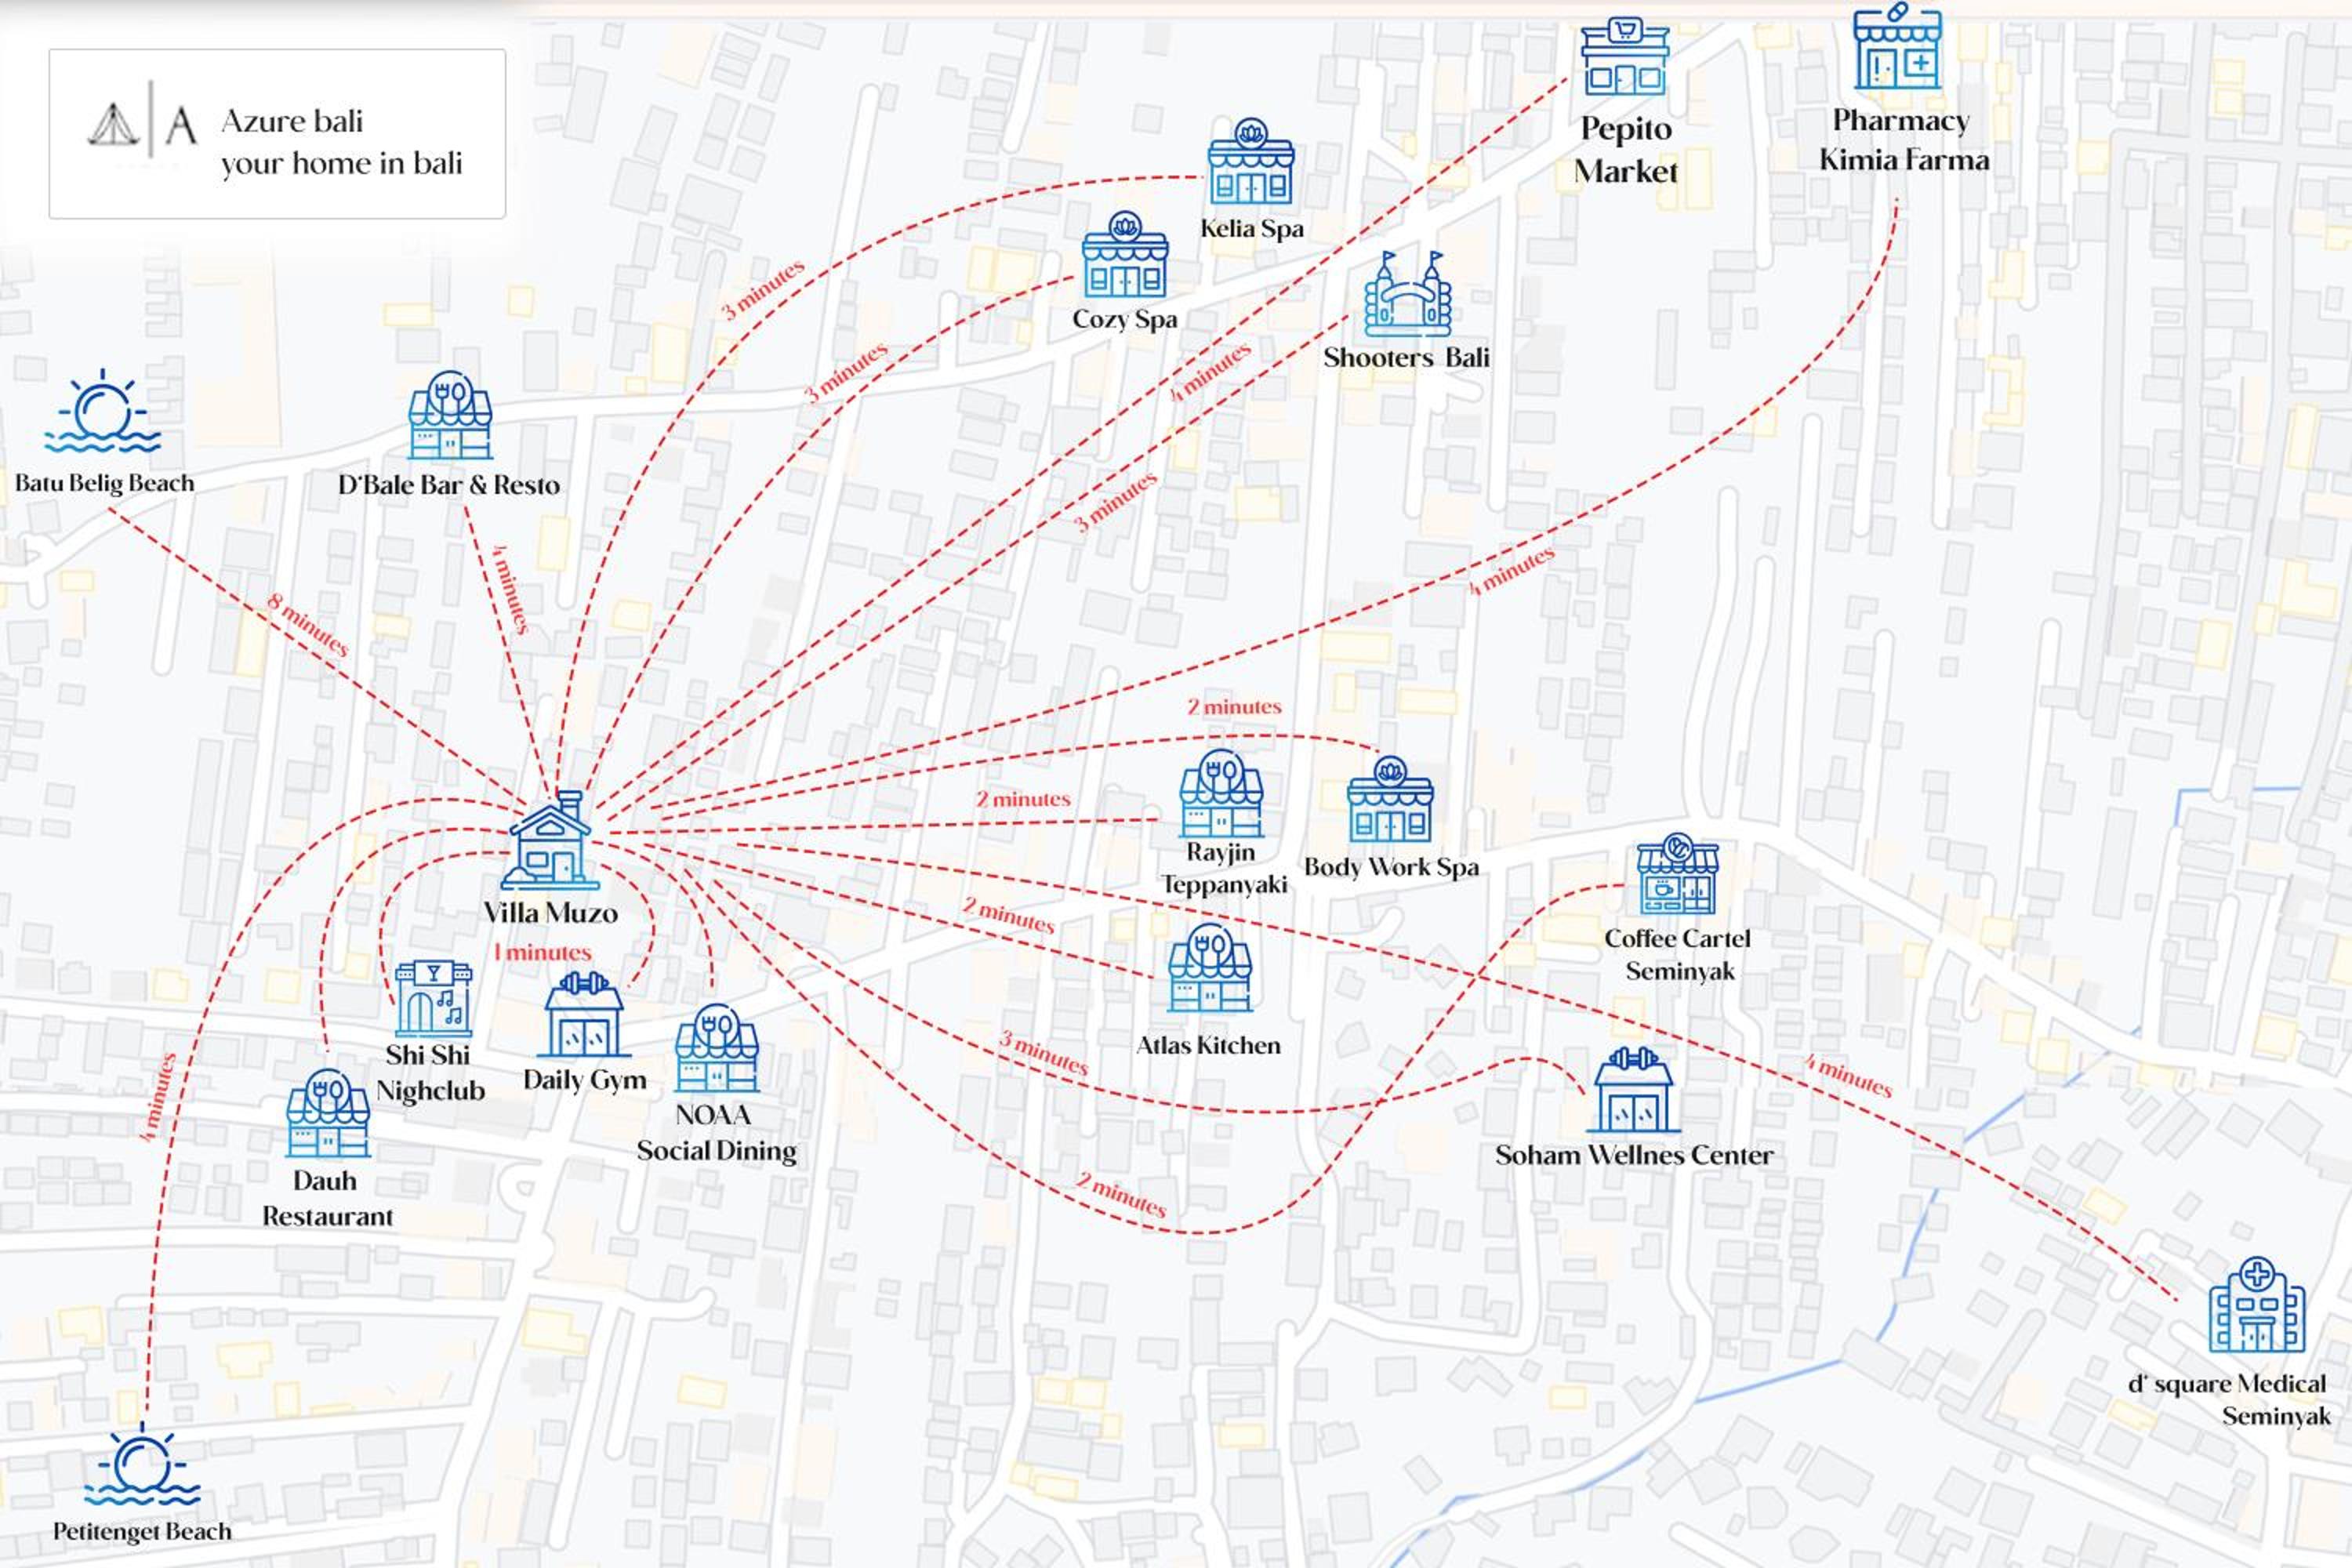Click the Pharmacy Kimia Farma label
This screenshot has width=2352, height=1568.
[x=1904, y=140]
